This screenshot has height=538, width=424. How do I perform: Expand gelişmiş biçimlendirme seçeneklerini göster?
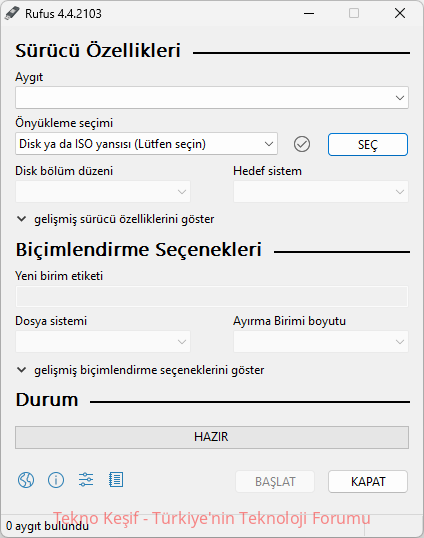[141, 370]
